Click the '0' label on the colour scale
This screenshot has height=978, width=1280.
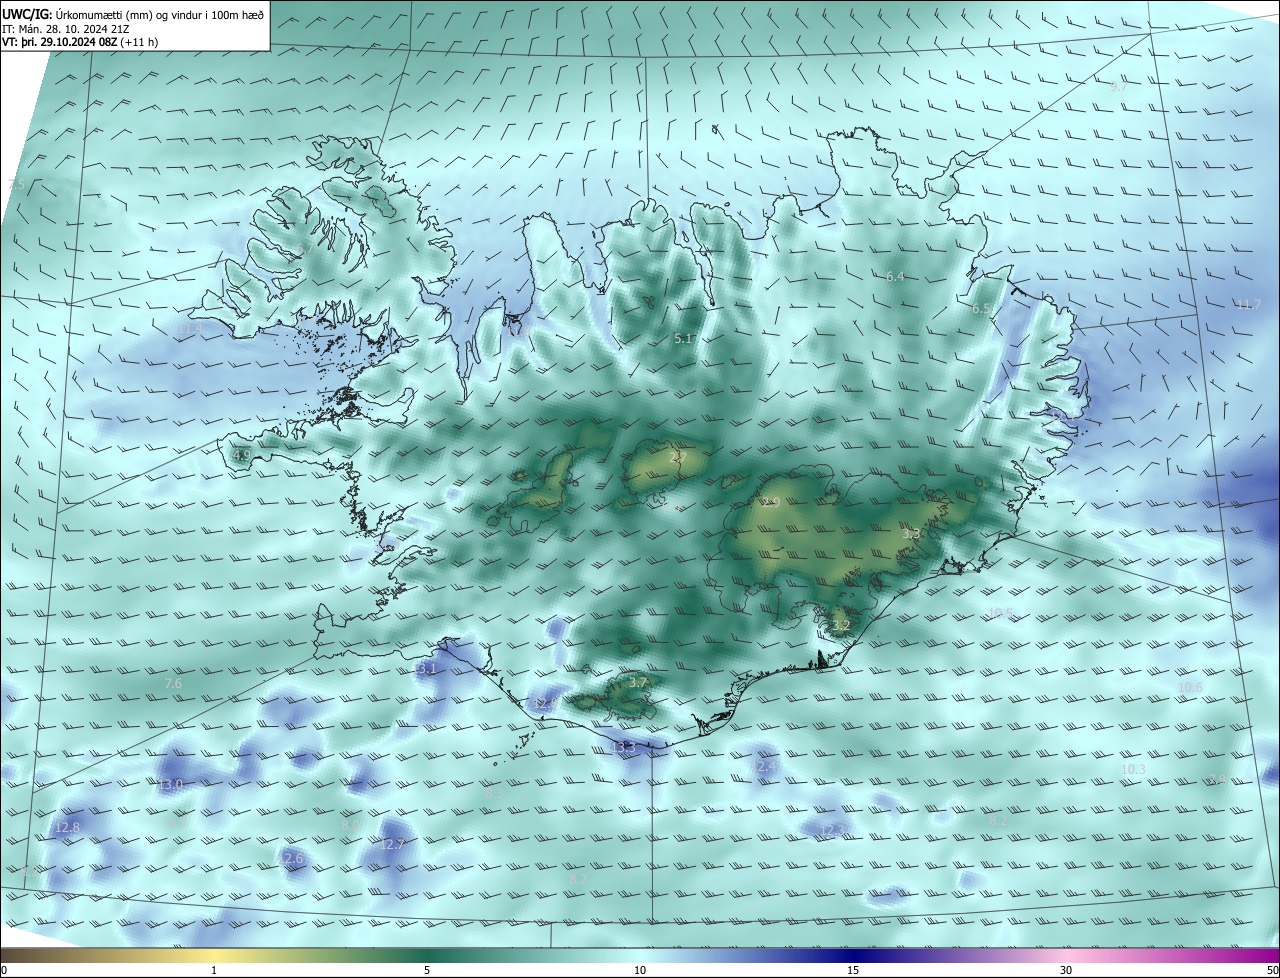click(4, 970)
